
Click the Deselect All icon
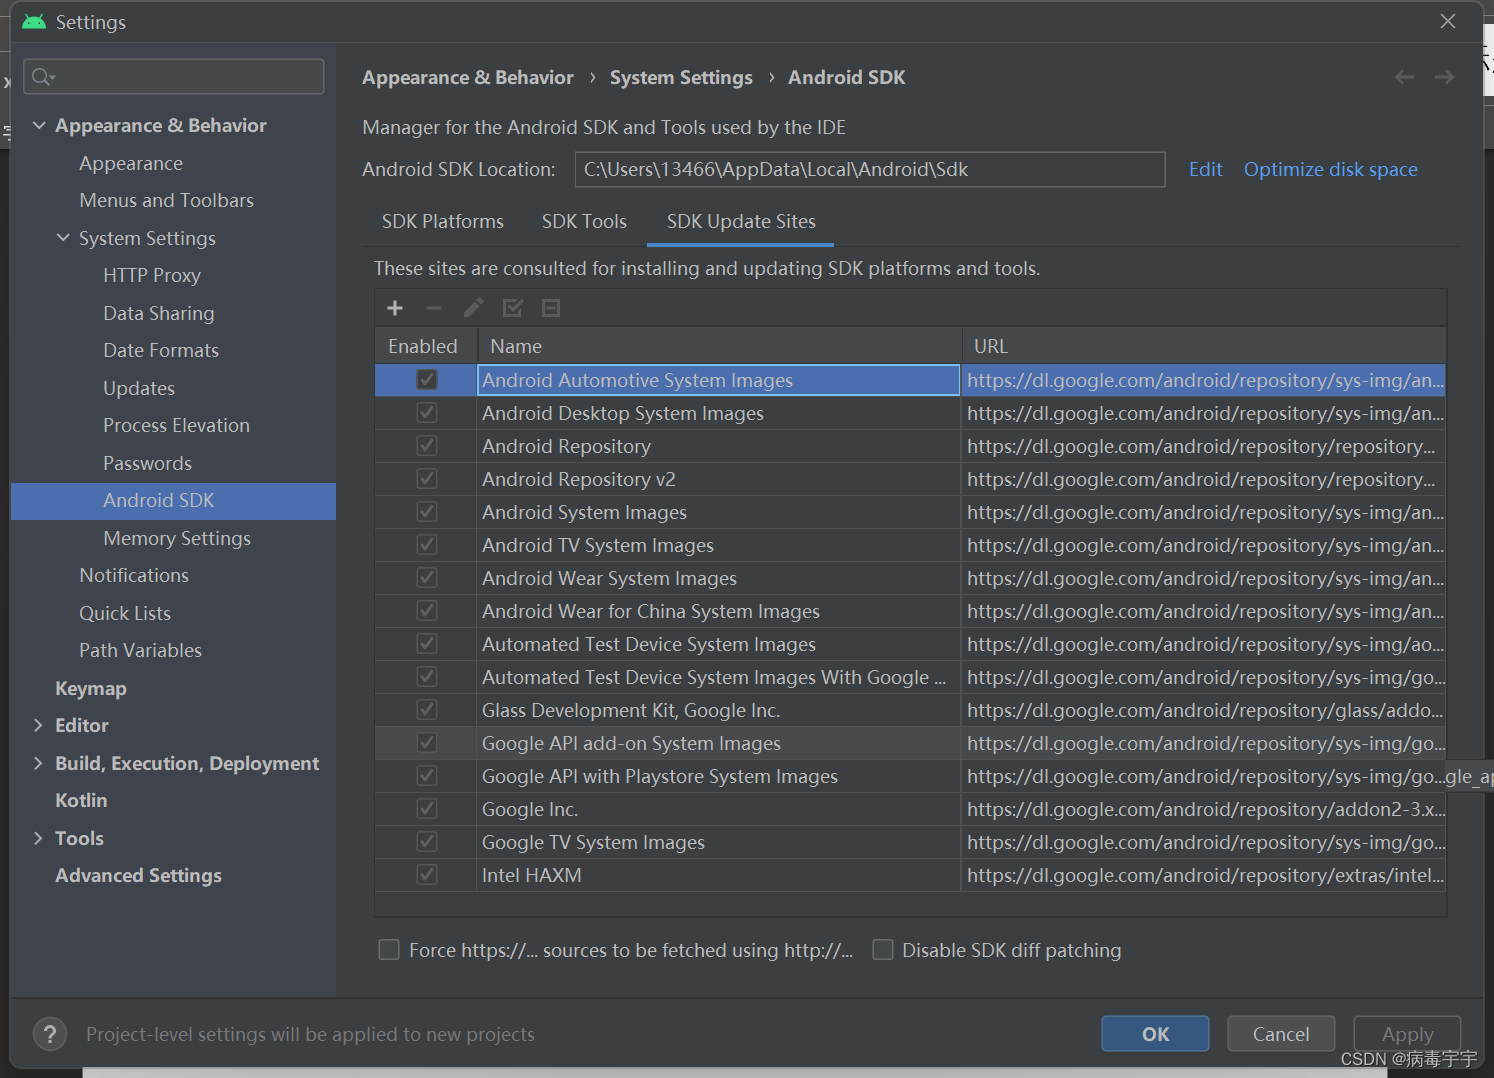coord(551,308)
